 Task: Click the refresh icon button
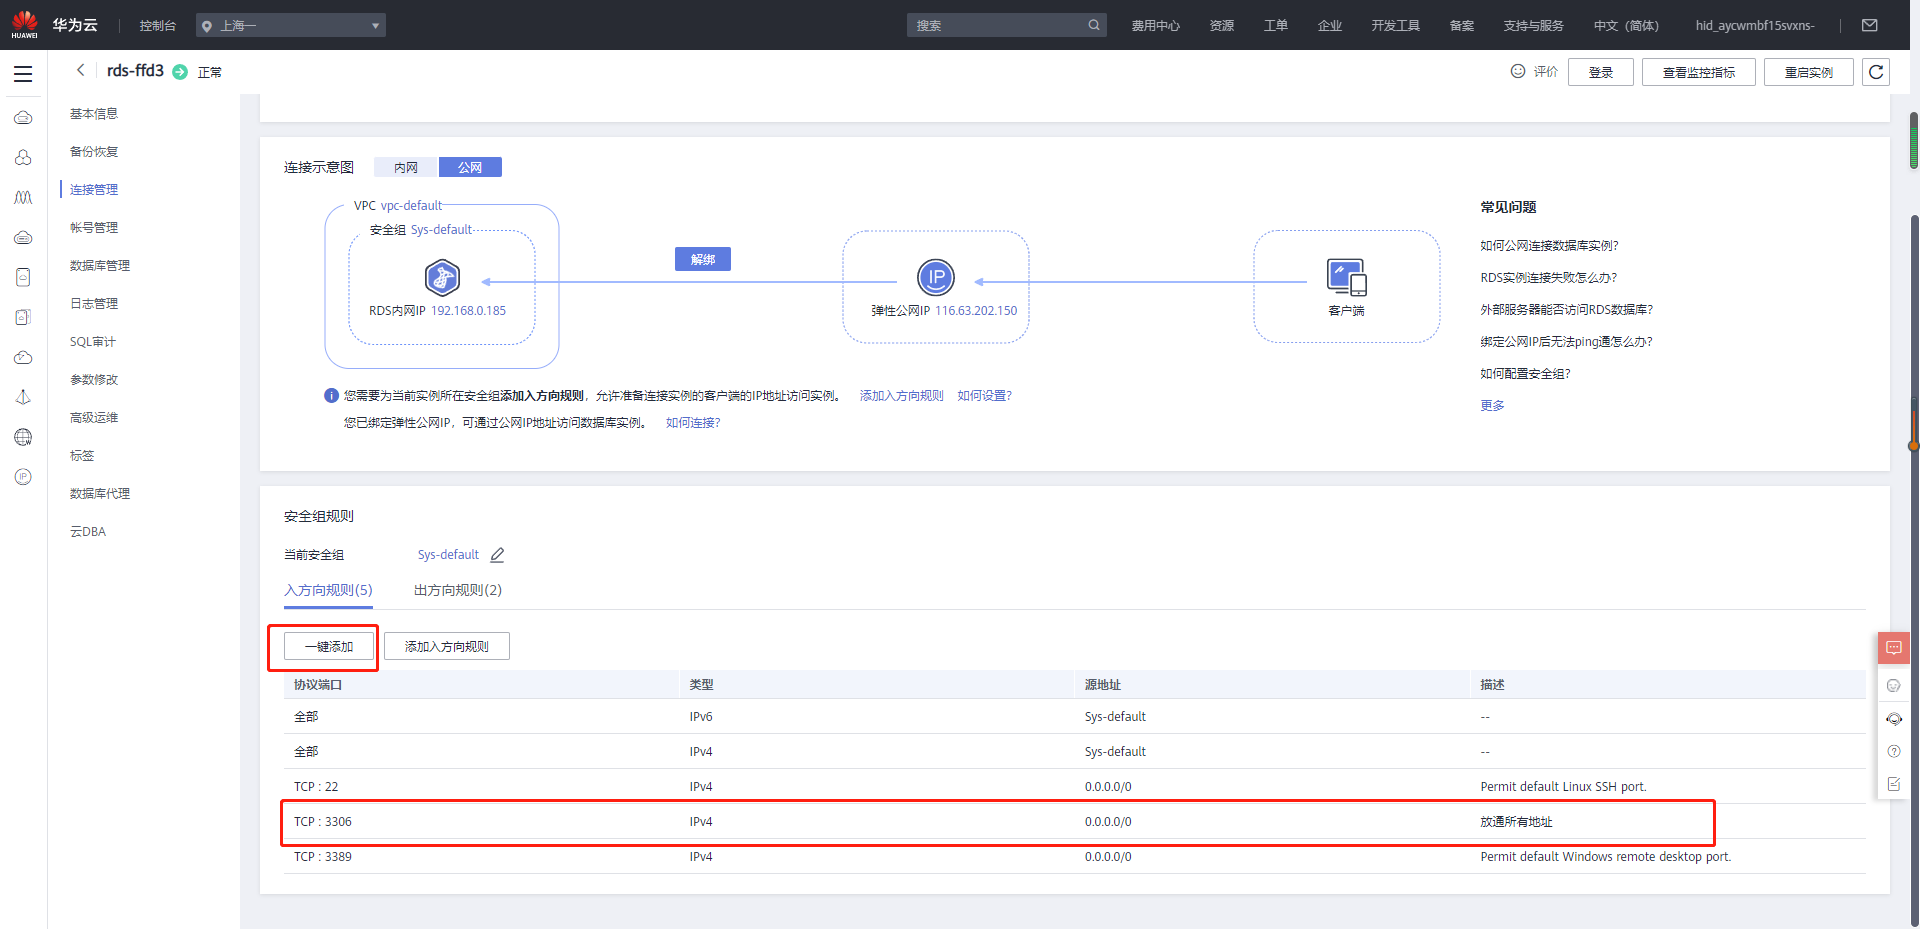(1876, 72)
